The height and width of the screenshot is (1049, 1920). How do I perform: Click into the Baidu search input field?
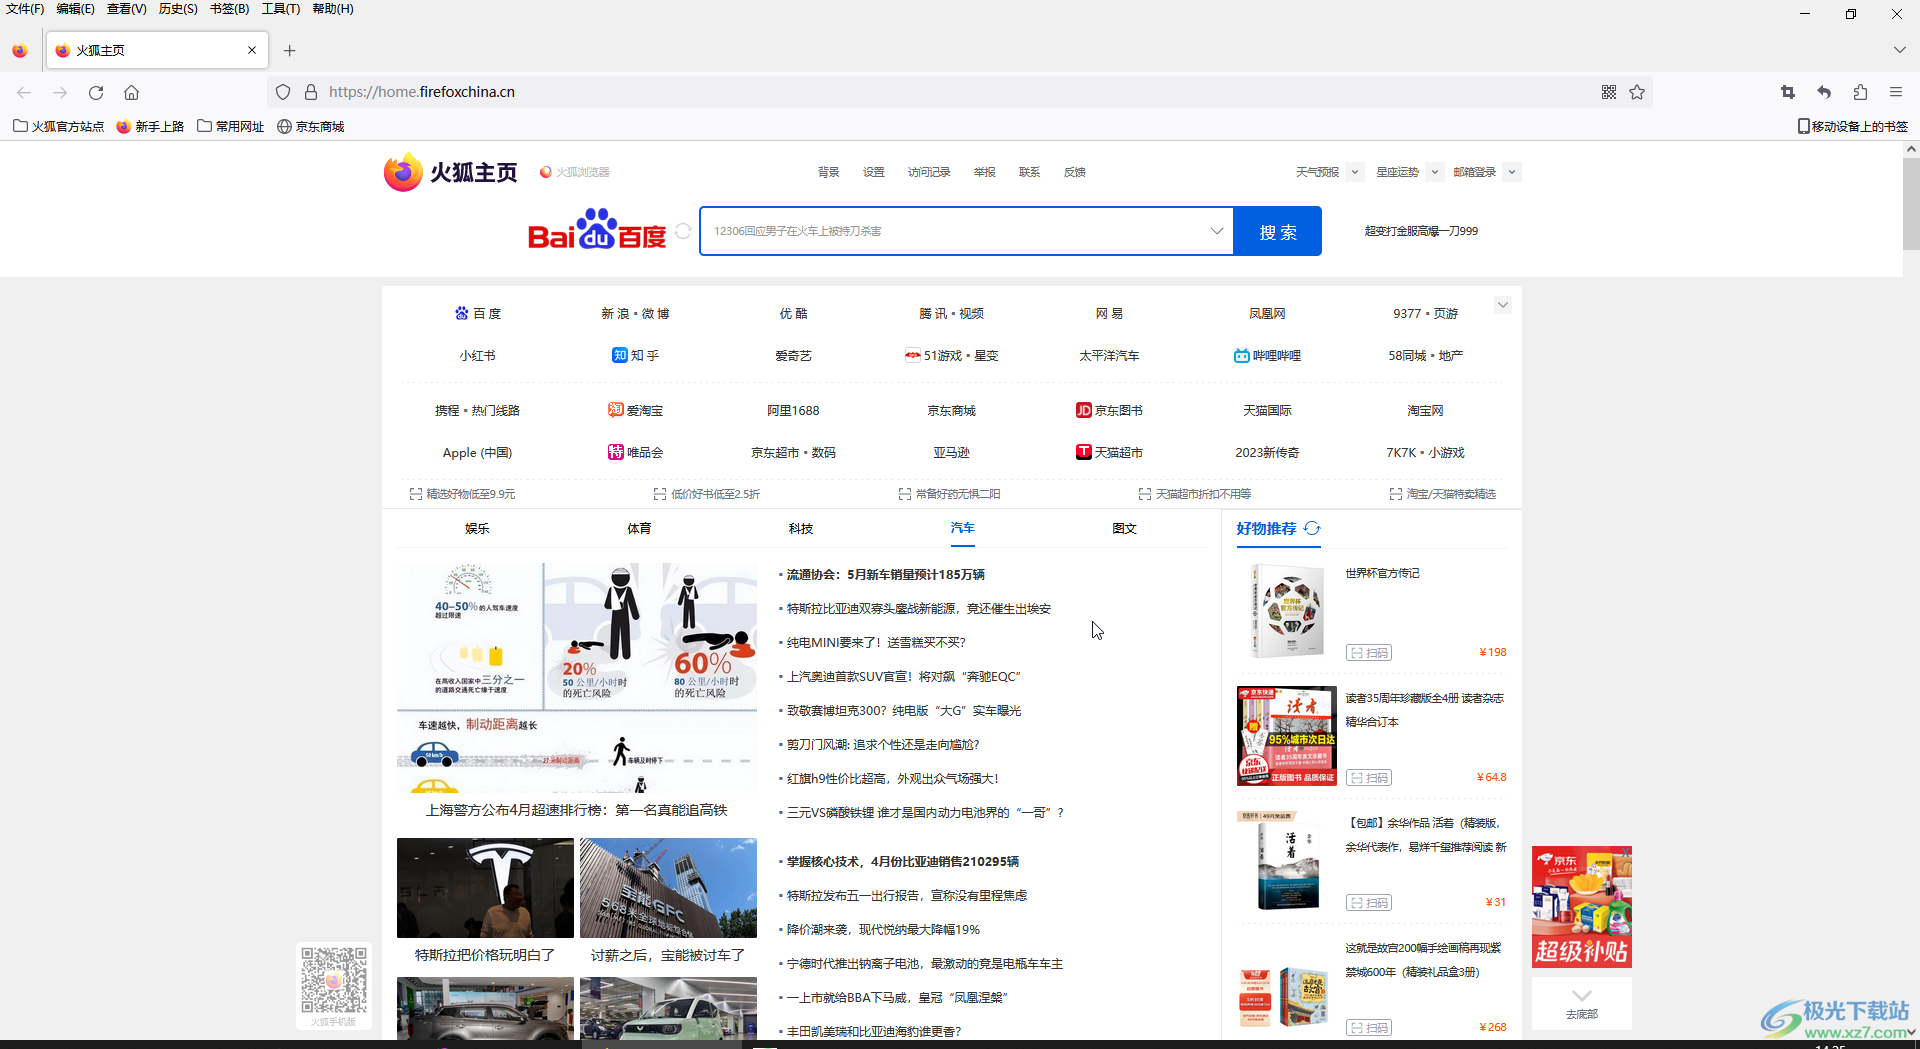[x=955, y=231]
